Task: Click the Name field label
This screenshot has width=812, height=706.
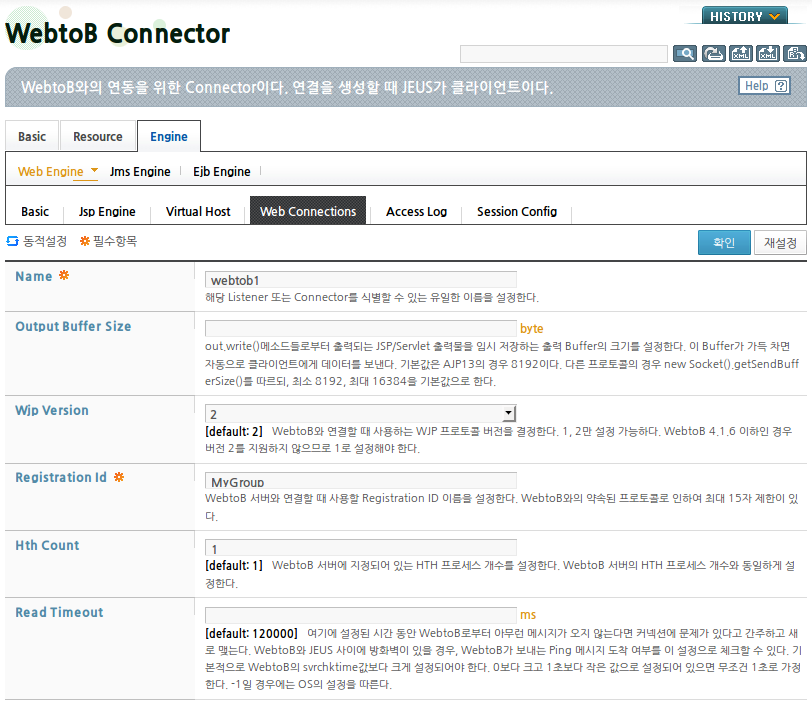Action: point(34,276)
